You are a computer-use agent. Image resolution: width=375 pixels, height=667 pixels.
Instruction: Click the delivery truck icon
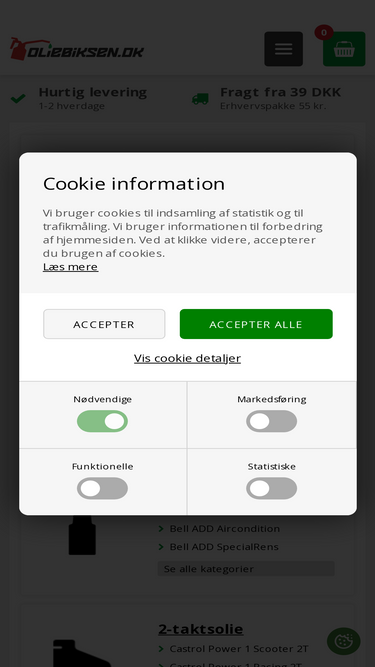click(200, 99)
